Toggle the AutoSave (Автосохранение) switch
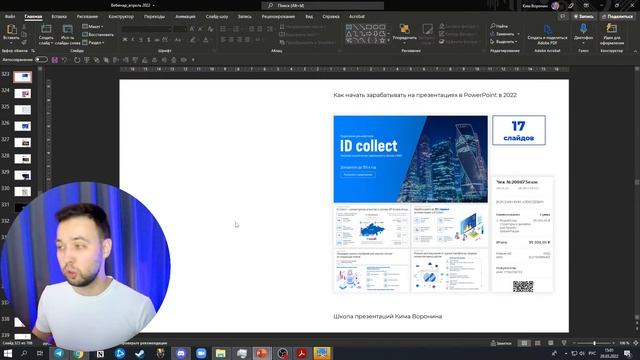 [x=41, y=60]
